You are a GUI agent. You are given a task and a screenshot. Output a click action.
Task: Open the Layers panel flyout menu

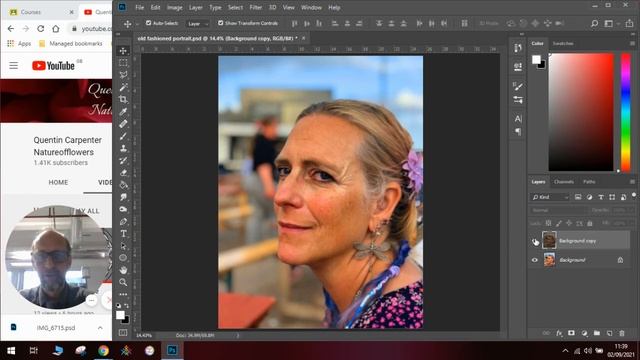coord(632,182)
